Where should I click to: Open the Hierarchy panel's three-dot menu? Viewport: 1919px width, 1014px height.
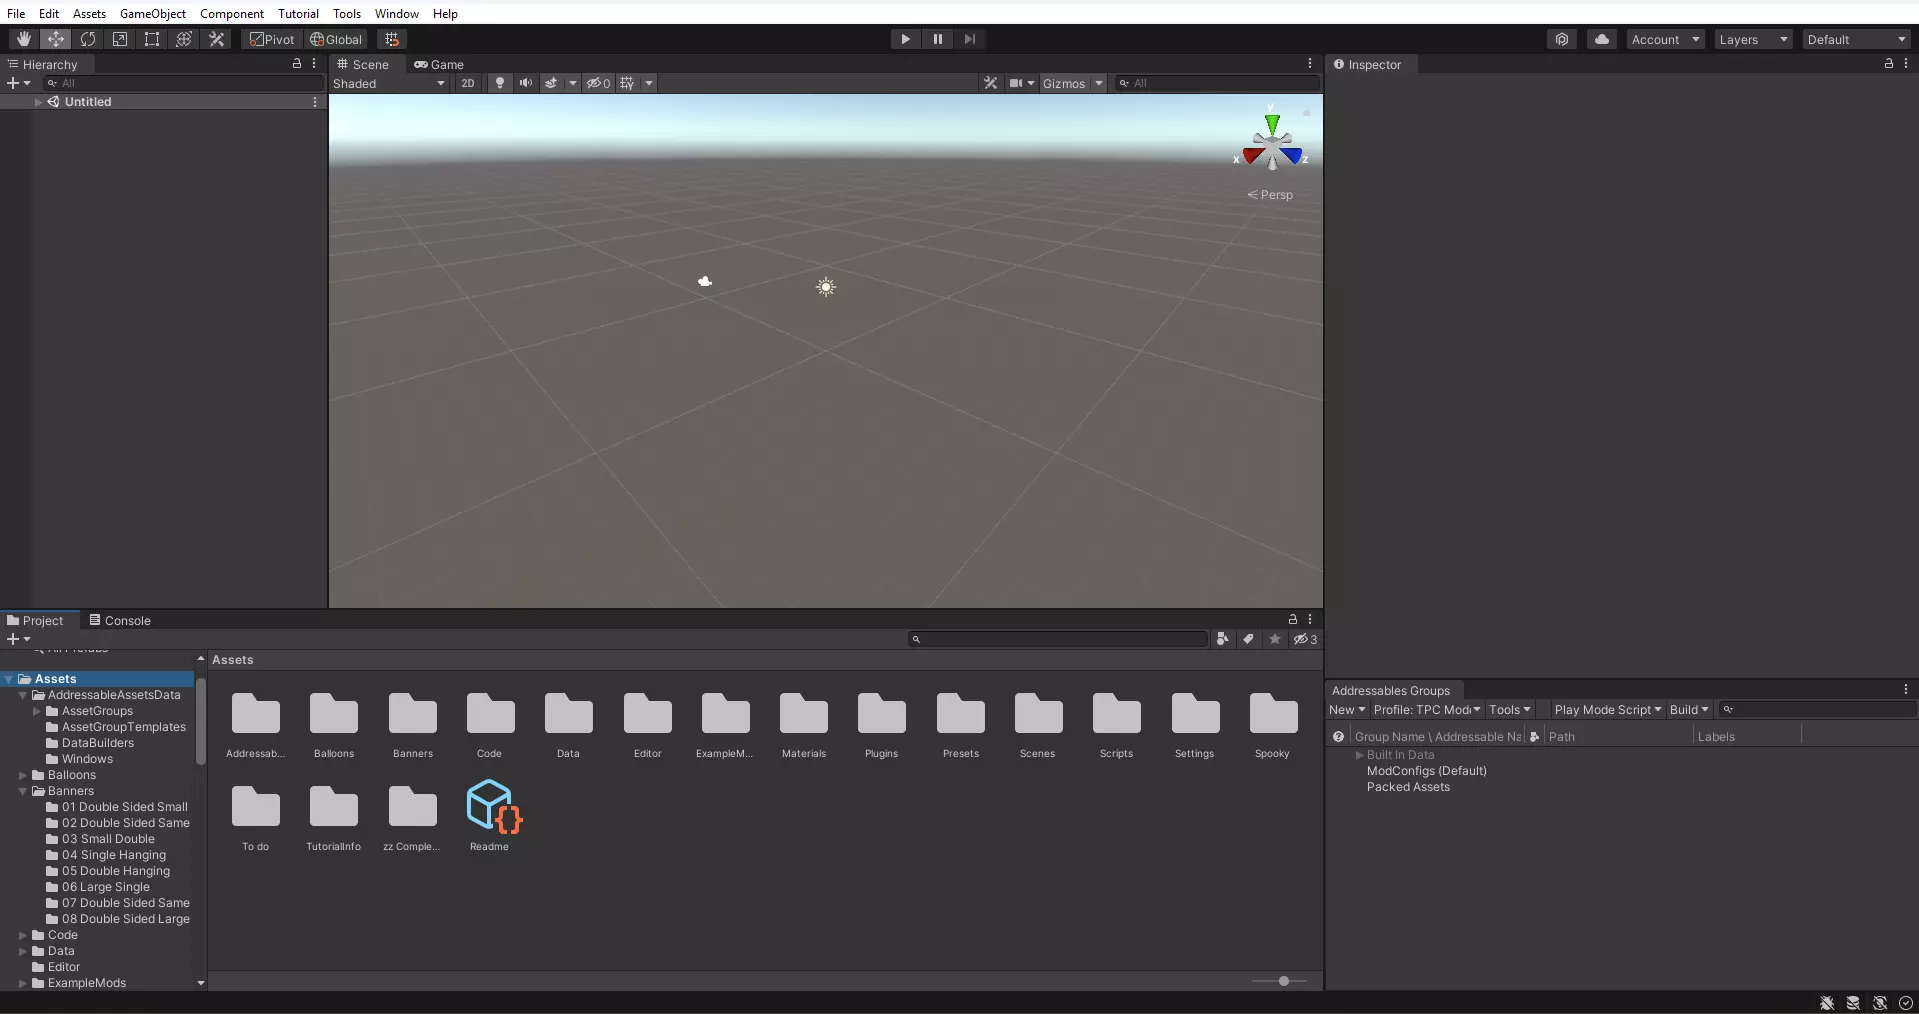coord(314,63)
